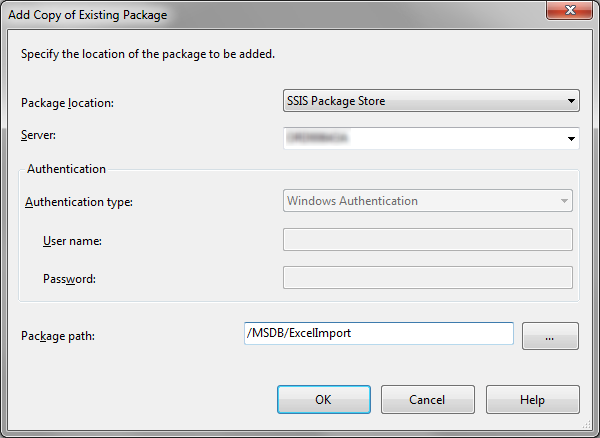The image size is (600, 438).
Task: Open the Package location dropdown arrow
Action: click(x=571, y=101)
